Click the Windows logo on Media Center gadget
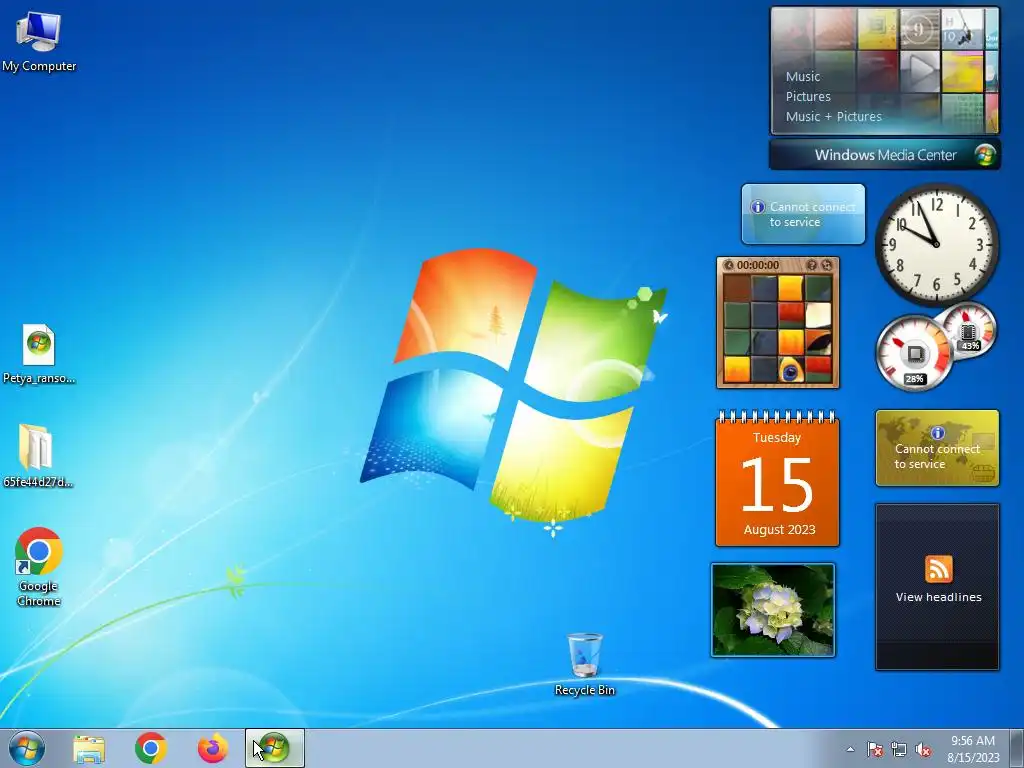Viewport: 1024px width, 768px height. tap(985, 155)
